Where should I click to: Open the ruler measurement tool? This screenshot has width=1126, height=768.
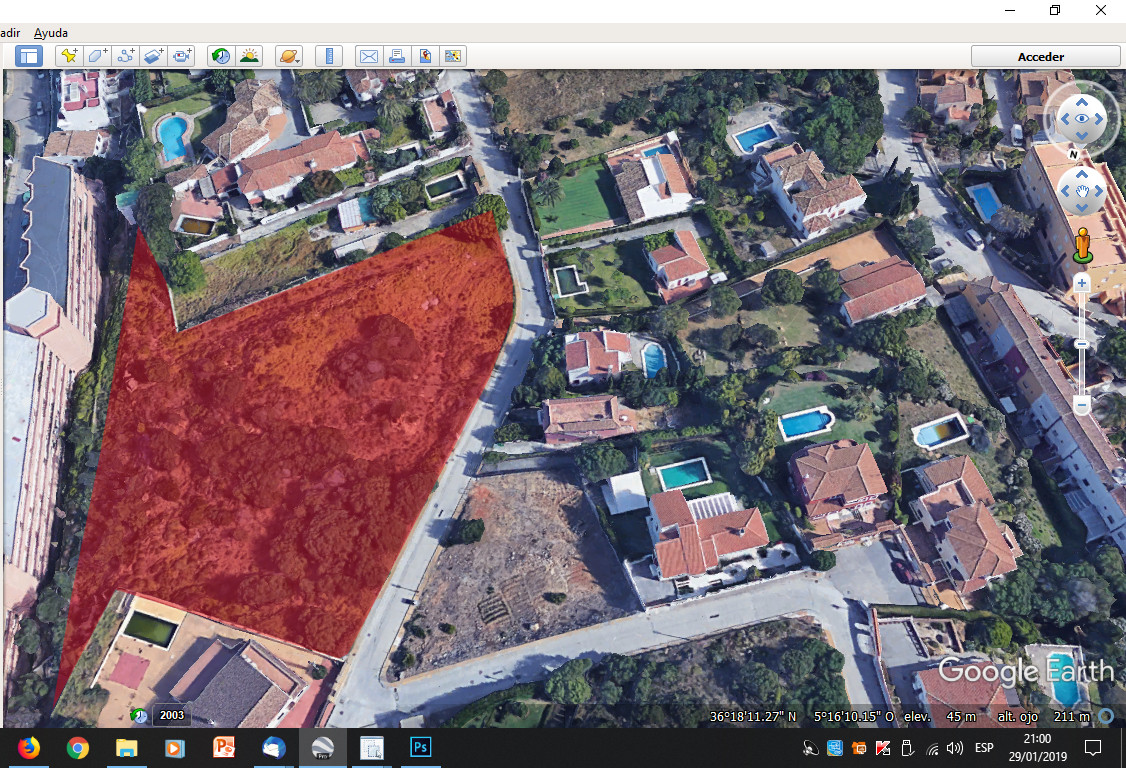tap(329, 56)
